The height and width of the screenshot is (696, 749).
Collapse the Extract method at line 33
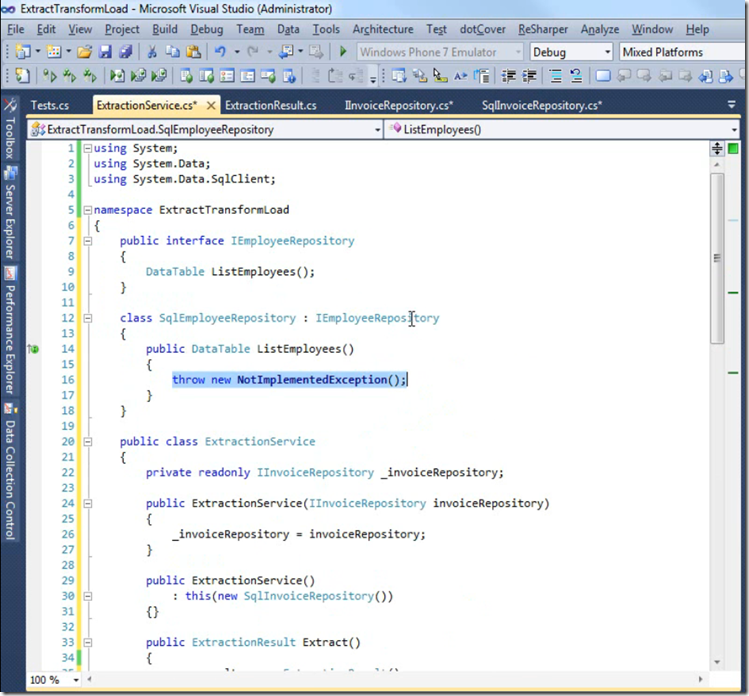[x=87, y=642]
